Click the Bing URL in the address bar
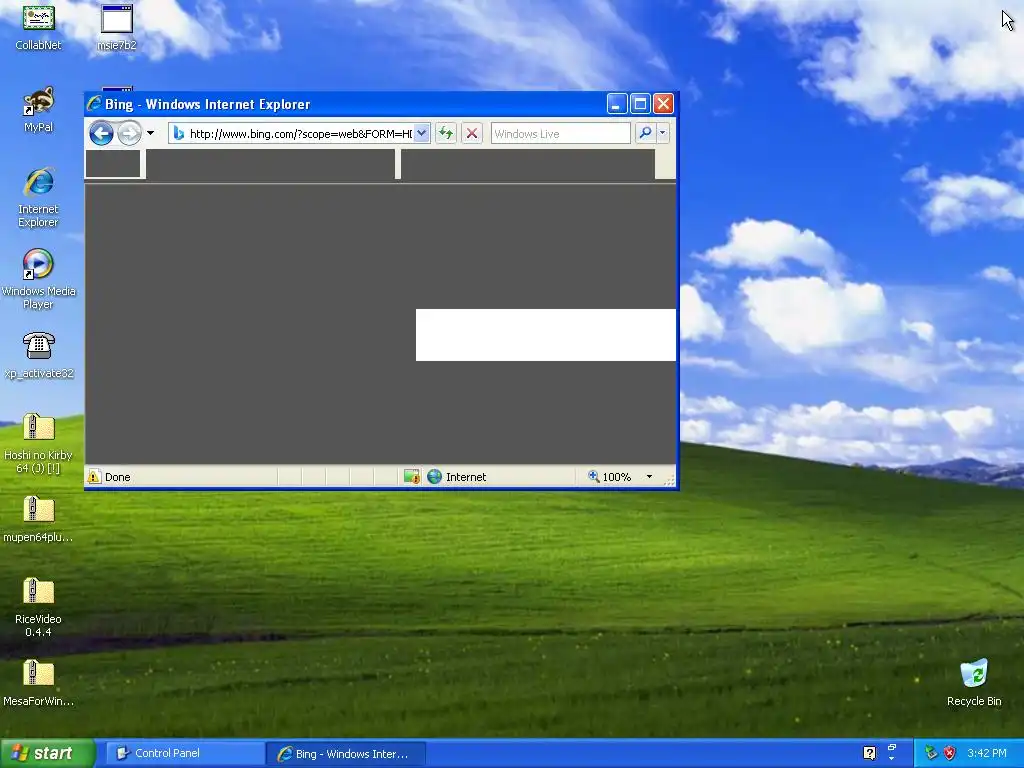1024x768 pixels. [300, 134]
